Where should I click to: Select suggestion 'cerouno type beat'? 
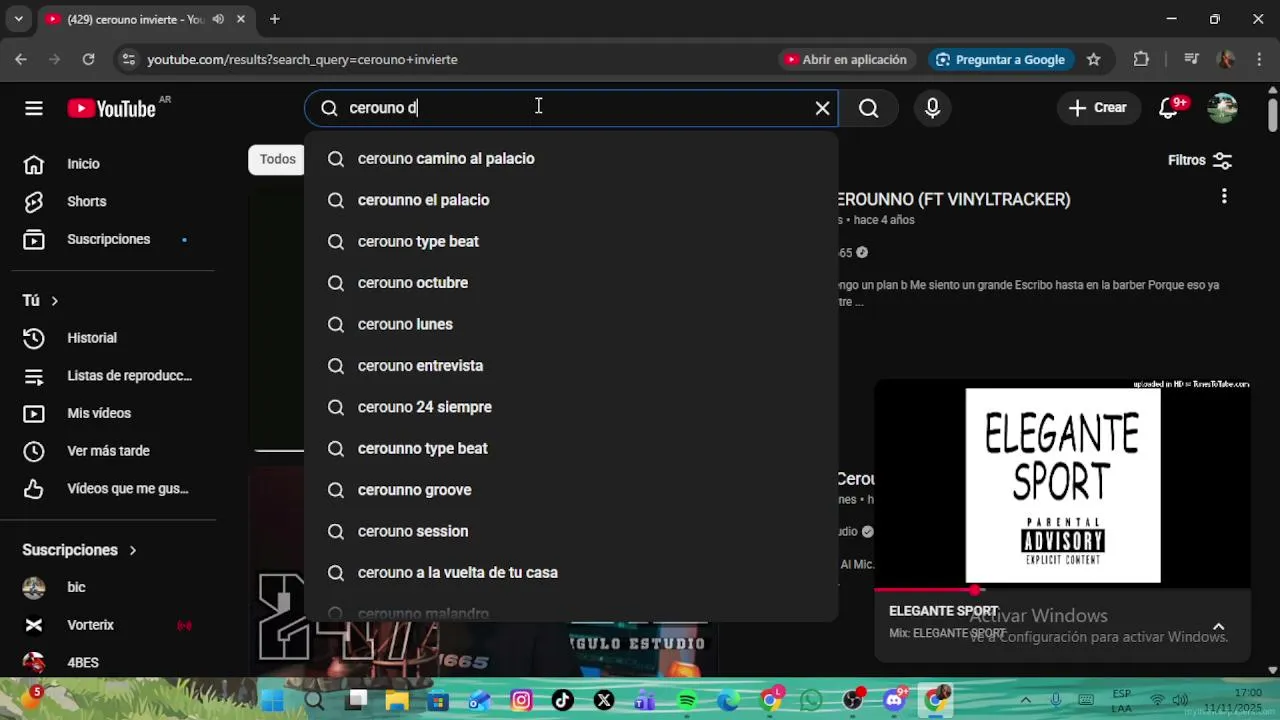pos(571,242)
